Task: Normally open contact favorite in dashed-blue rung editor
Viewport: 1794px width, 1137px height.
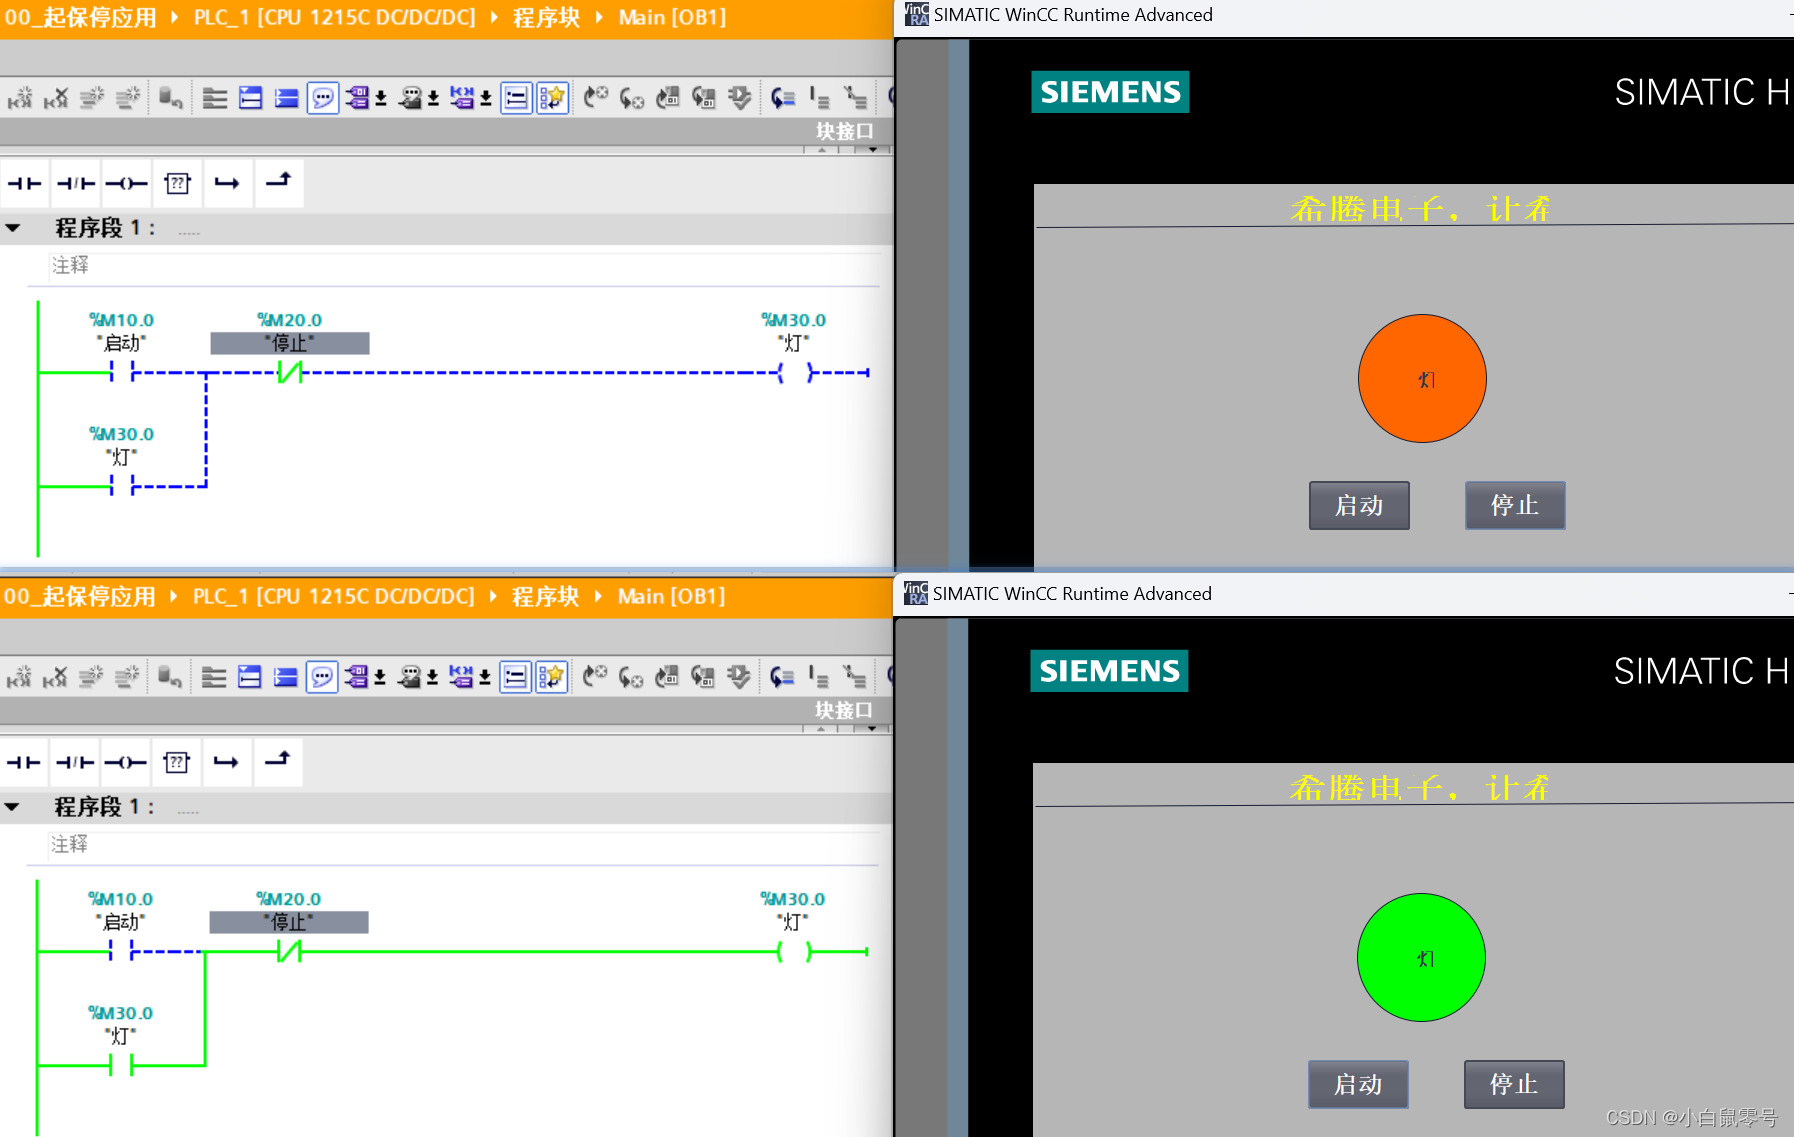Action: click(x=25, y=183)
